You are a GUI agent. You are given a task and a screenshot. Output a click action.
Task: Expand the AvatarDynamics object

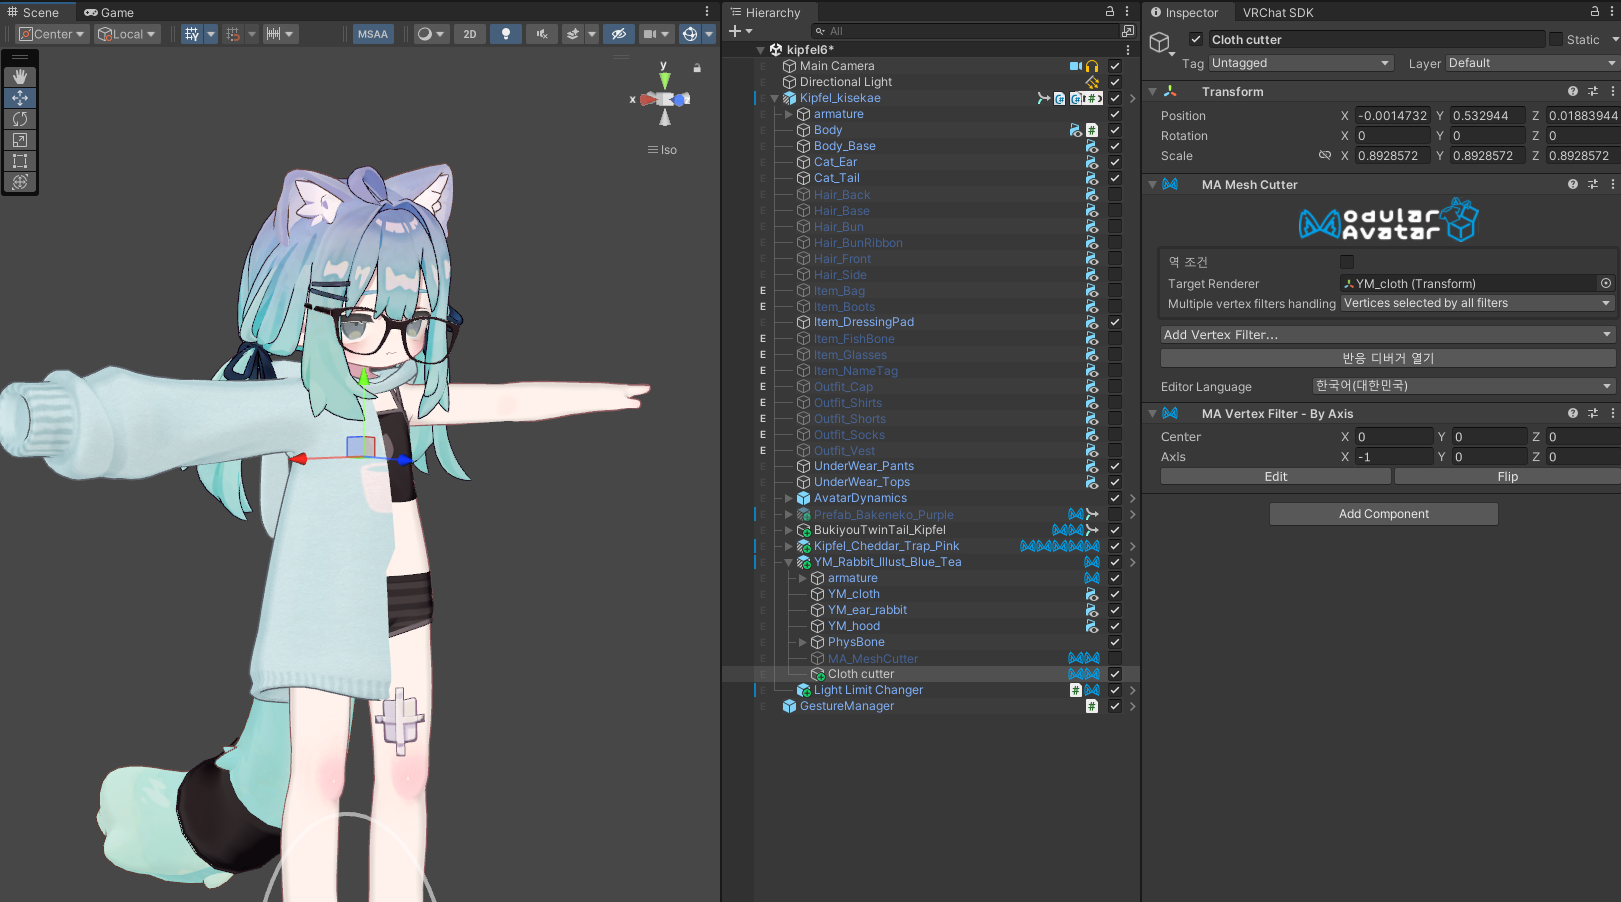(788, 498)
